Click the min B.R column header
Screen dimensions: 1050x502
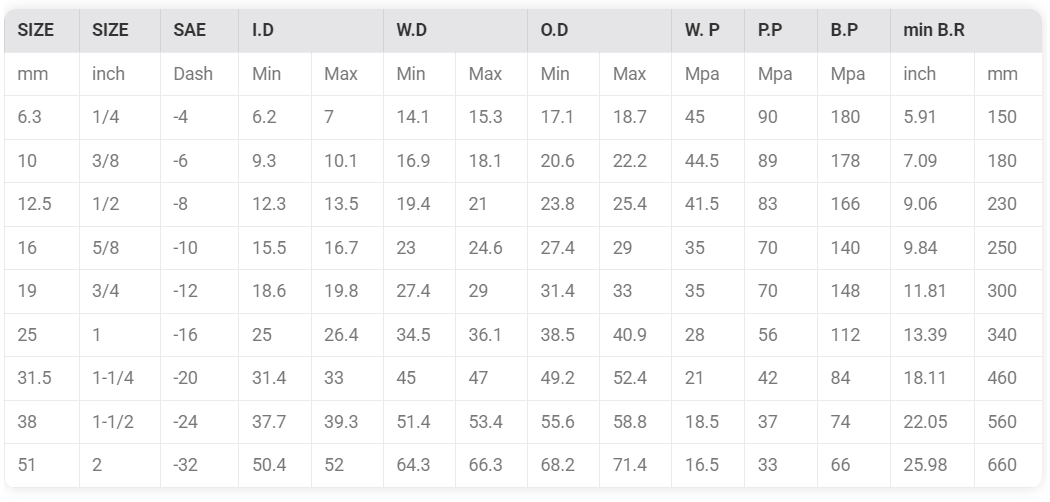(x=966, y=30)
